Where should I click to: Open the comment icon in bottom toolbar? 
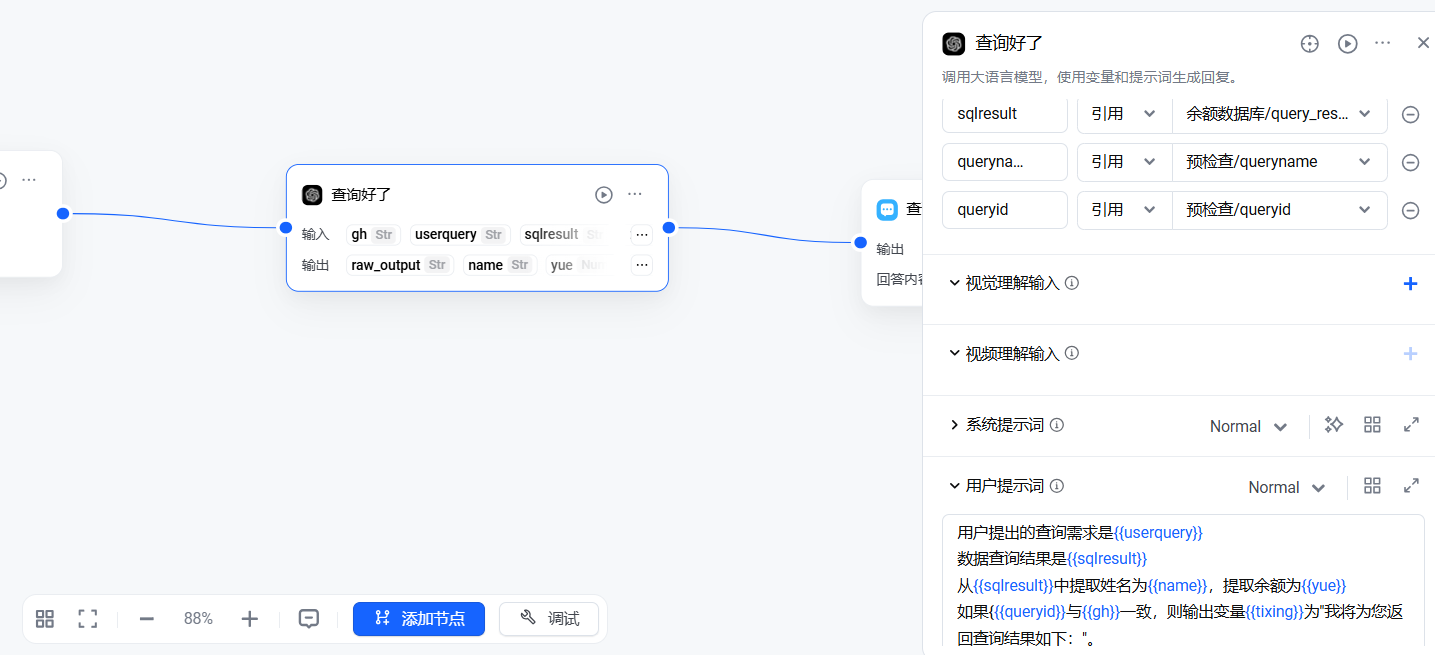(309, 619)
